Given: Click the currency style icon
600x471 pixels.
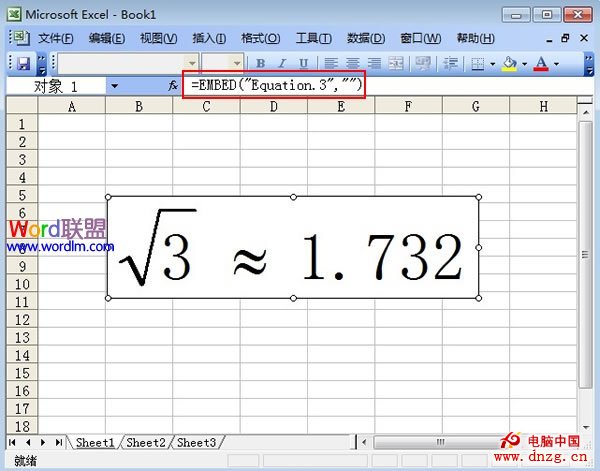Looking at the screenshot, I should point(423,64).
